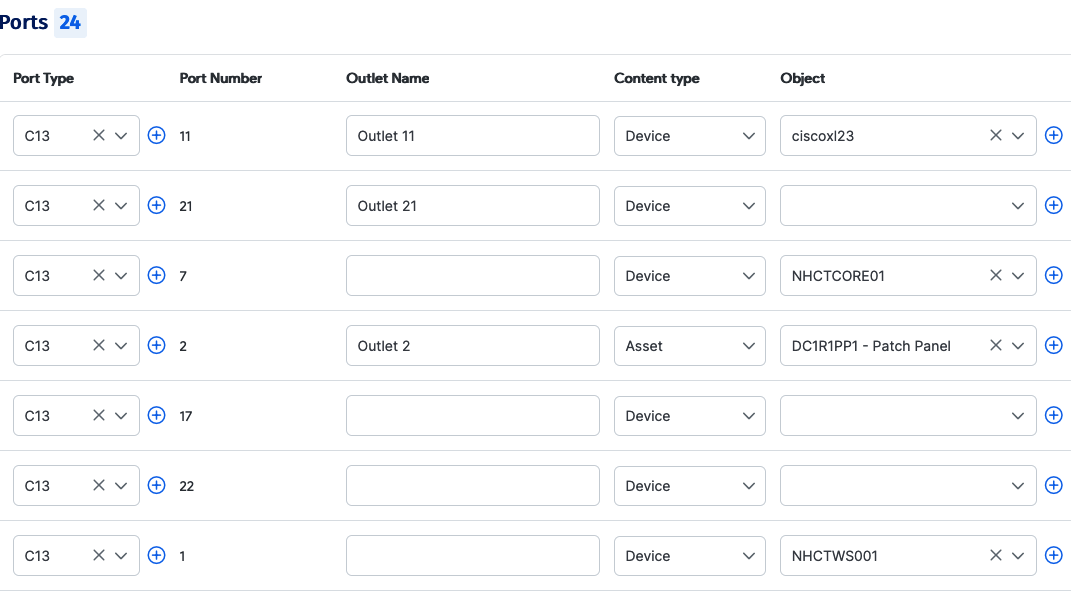Open the Device dropdown on Port 22 row

(749, 485)
